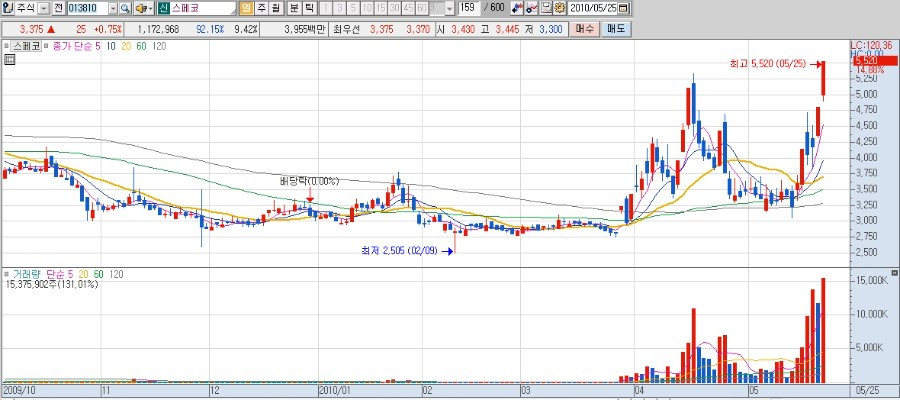Image resolution: width=900 pixels, height=400 pixels.
Task: Select the 1 interval button
Action: point(325,9)
